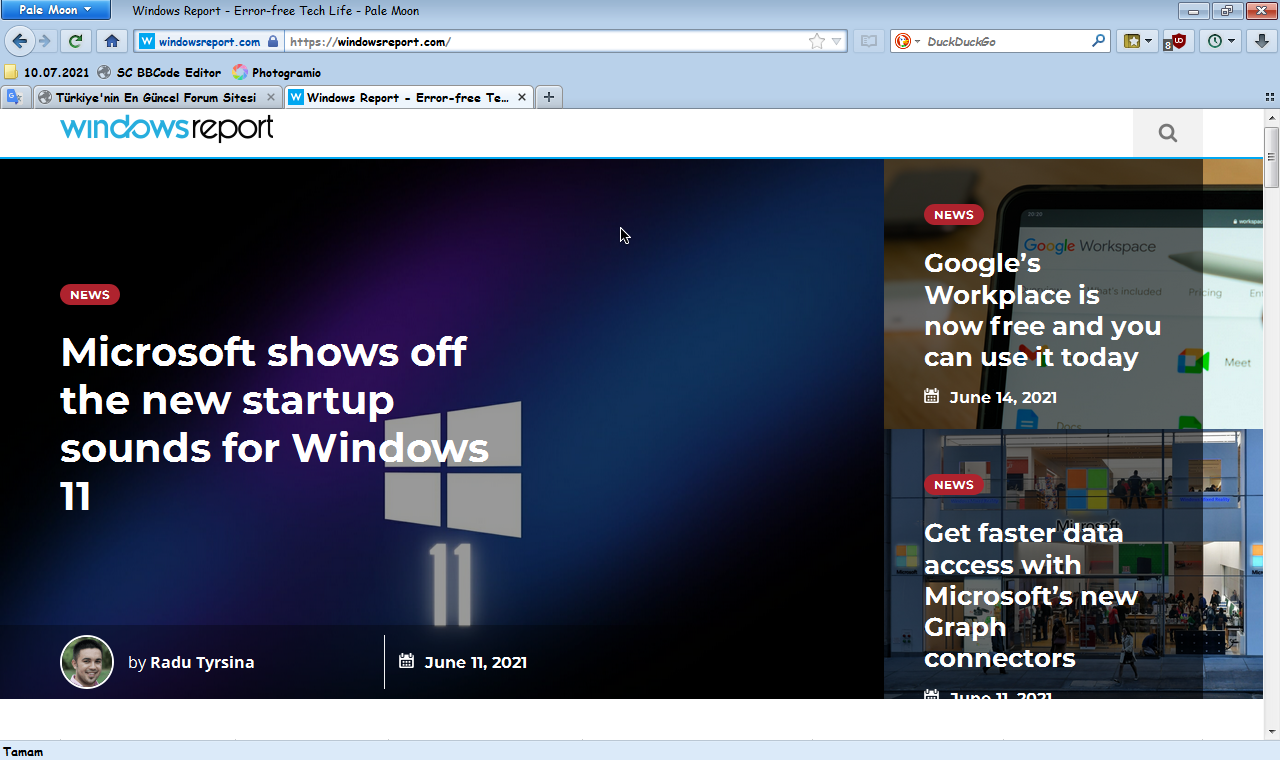Click the scrollbar up arrow
The height and width of the screenshot is (760, 1280).
click(1271, 117)
